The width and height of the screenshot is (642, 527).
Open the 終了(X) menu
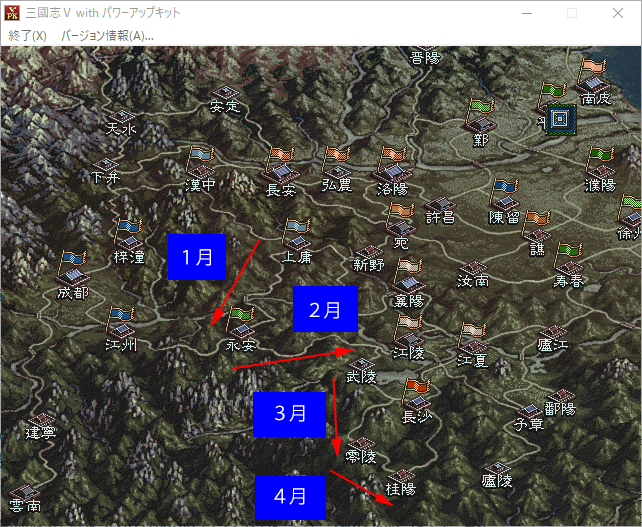27,35
